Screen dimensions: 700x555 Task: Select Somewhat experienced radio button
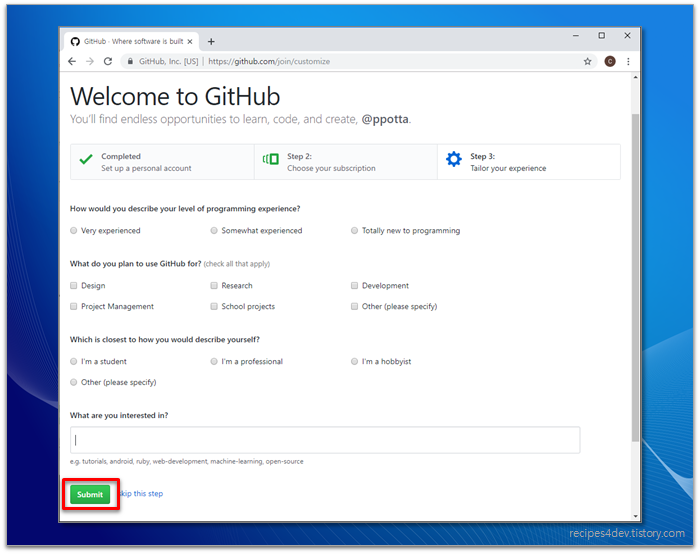[214, 230]
